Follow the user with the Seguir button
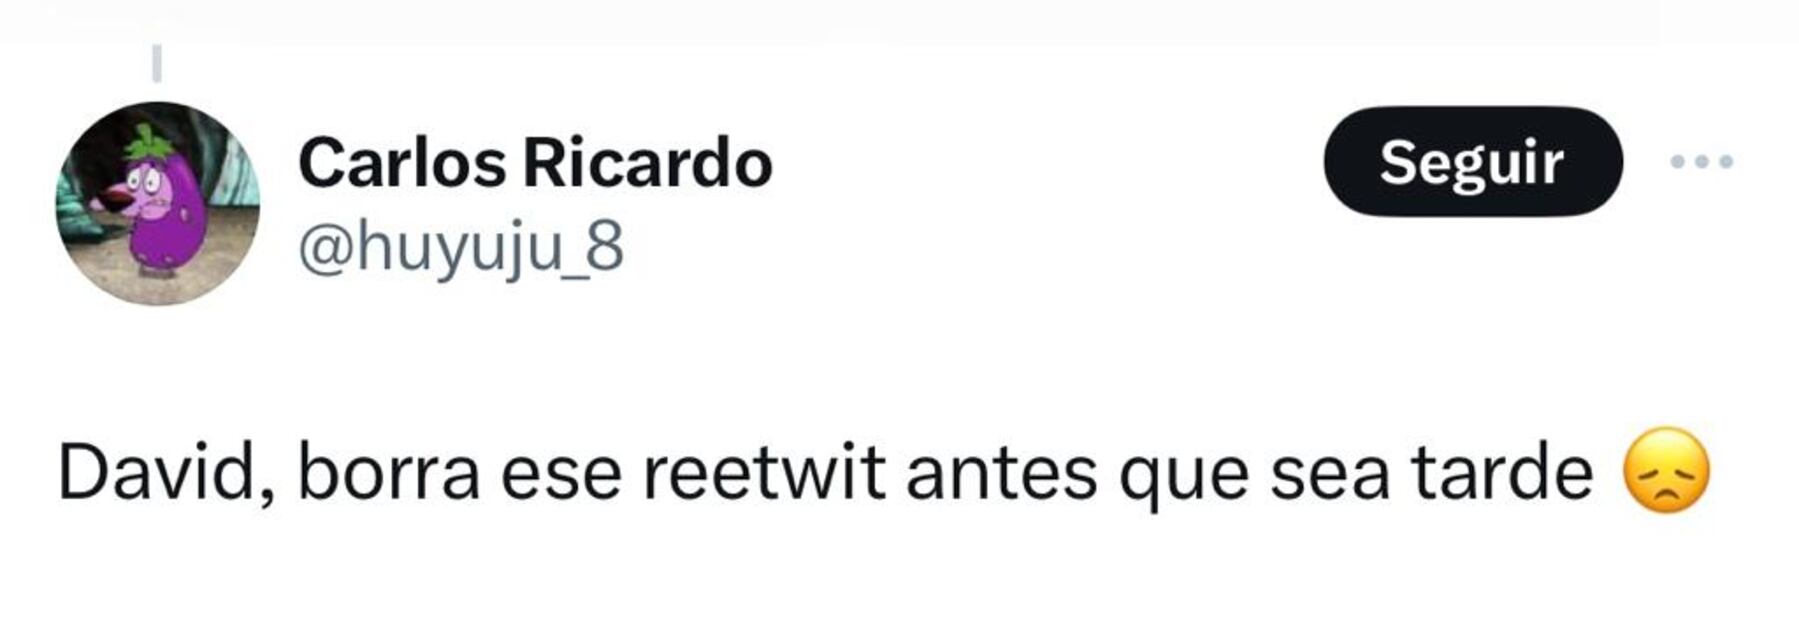The width and height of the screenshot is (1799, 620). [1472, 161]
